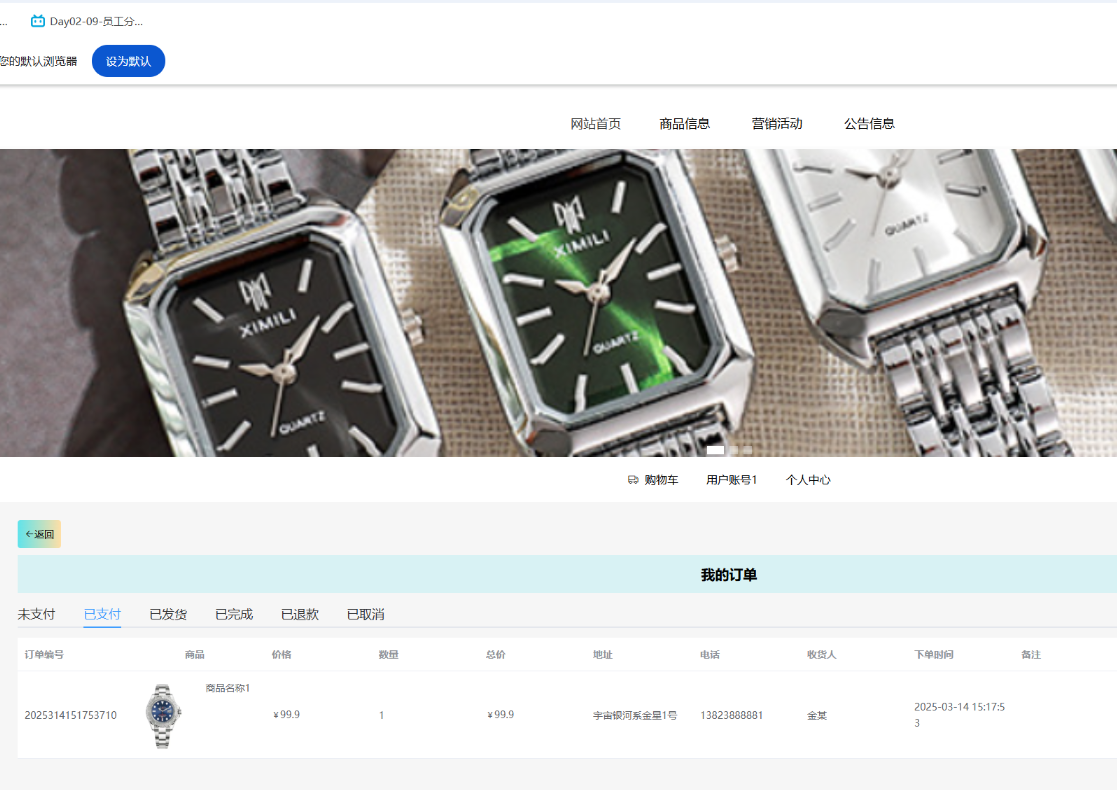
Task: Click the Bilibili favicon on the browser tab
Action: click(38, 21)
